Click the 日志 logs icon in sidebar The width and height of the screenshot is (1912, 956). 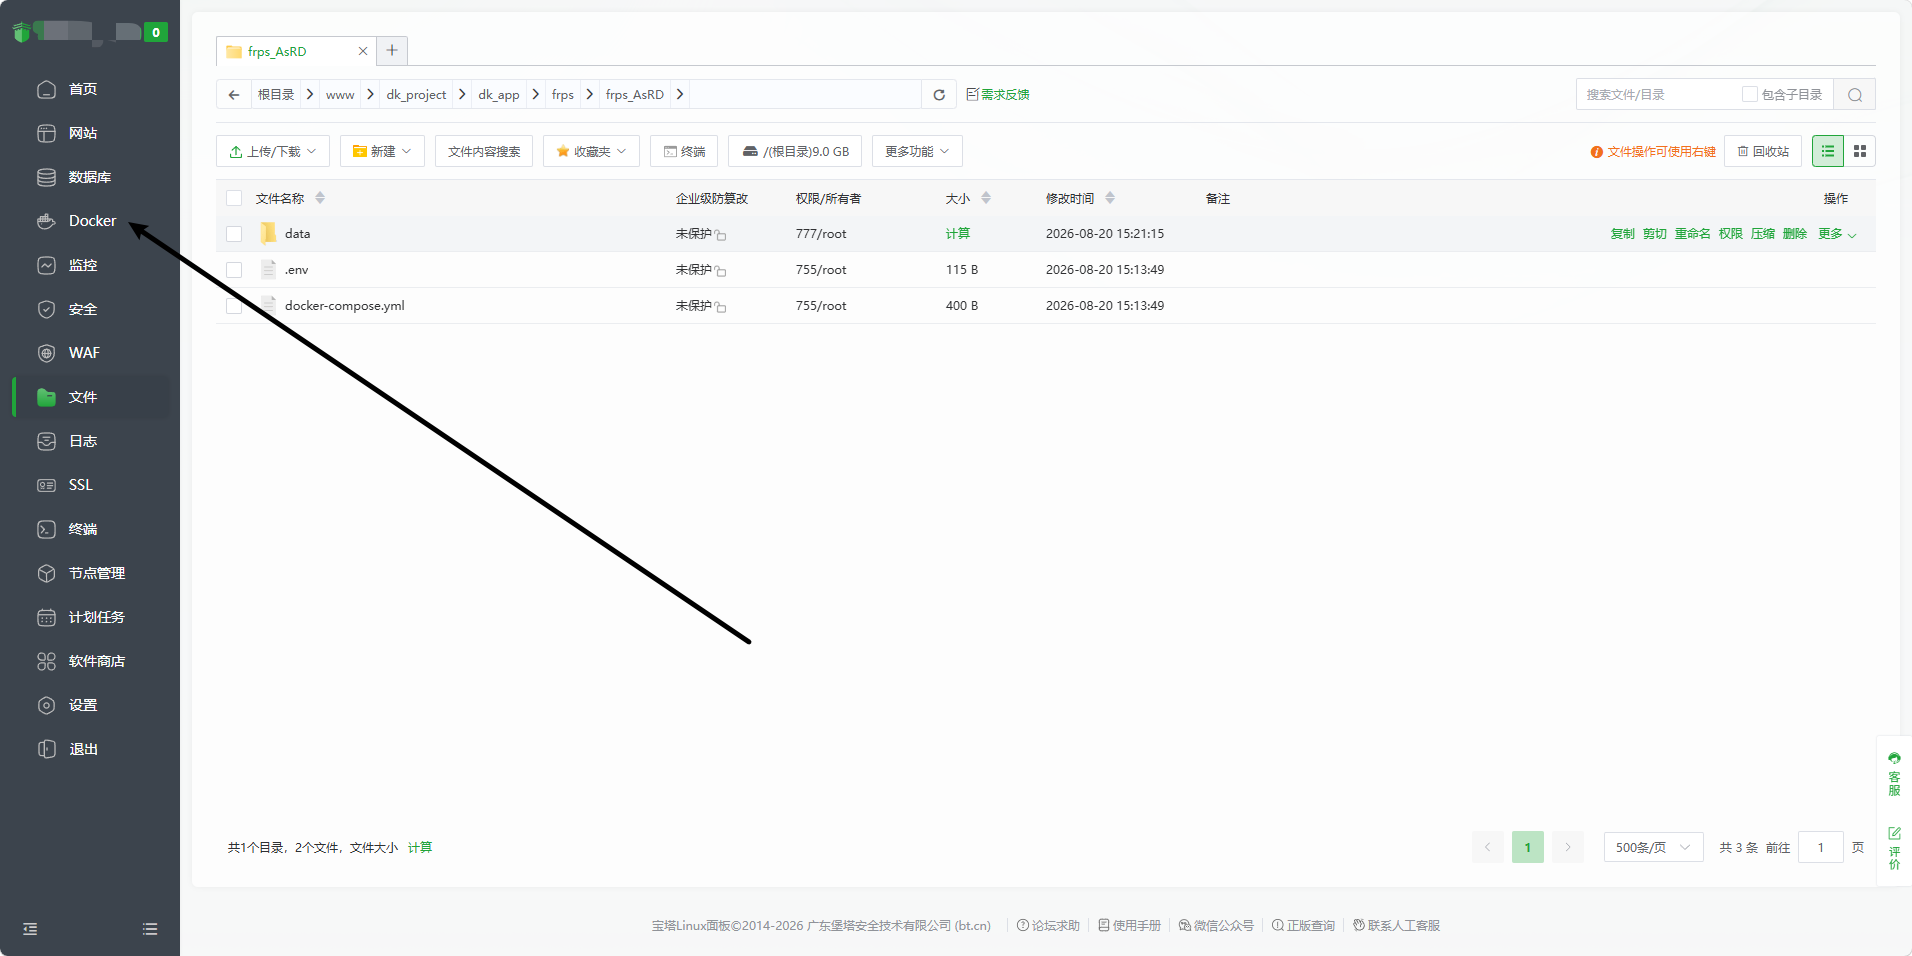tap(46, 441)
